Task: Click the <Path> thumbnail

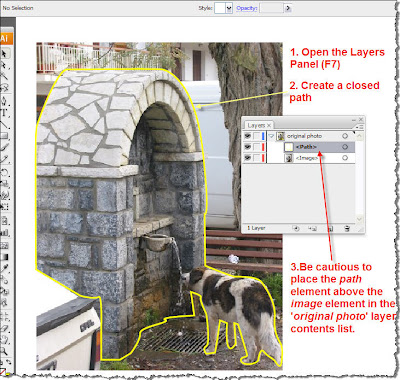Action: (289, 147)
